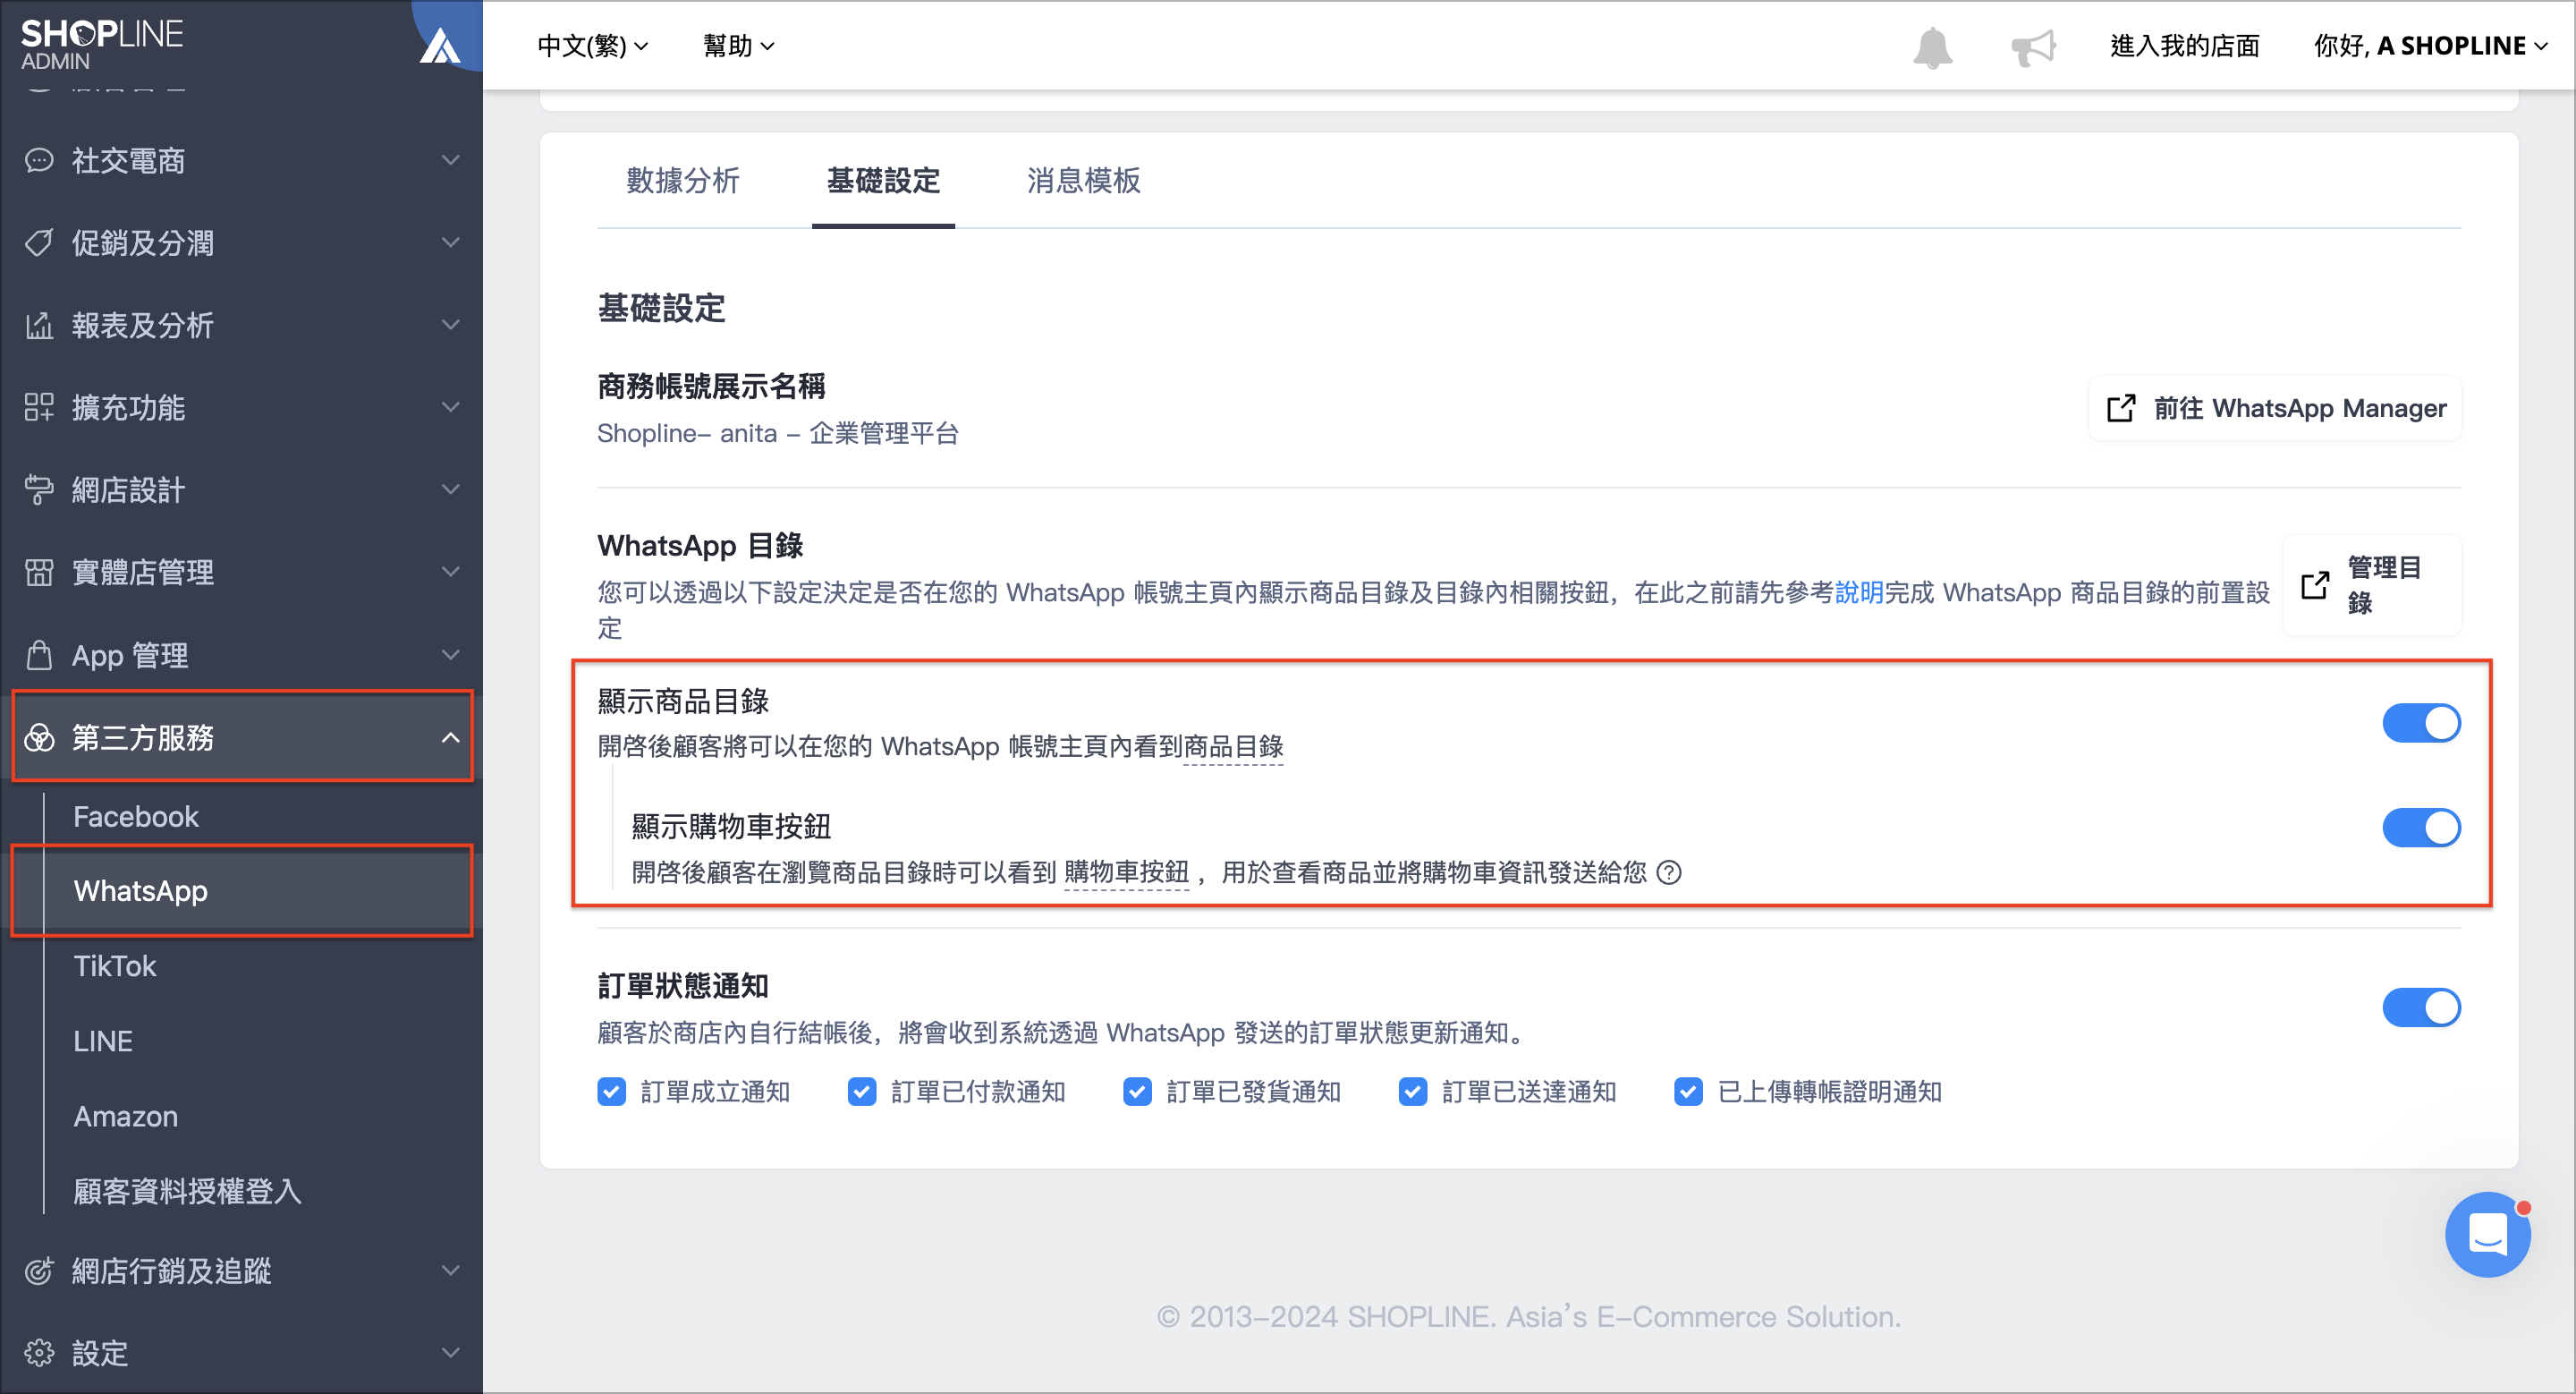Click the settings gear icon in sidebar
This screenshot has height=1394, width=2576.
pos(39,1352)
